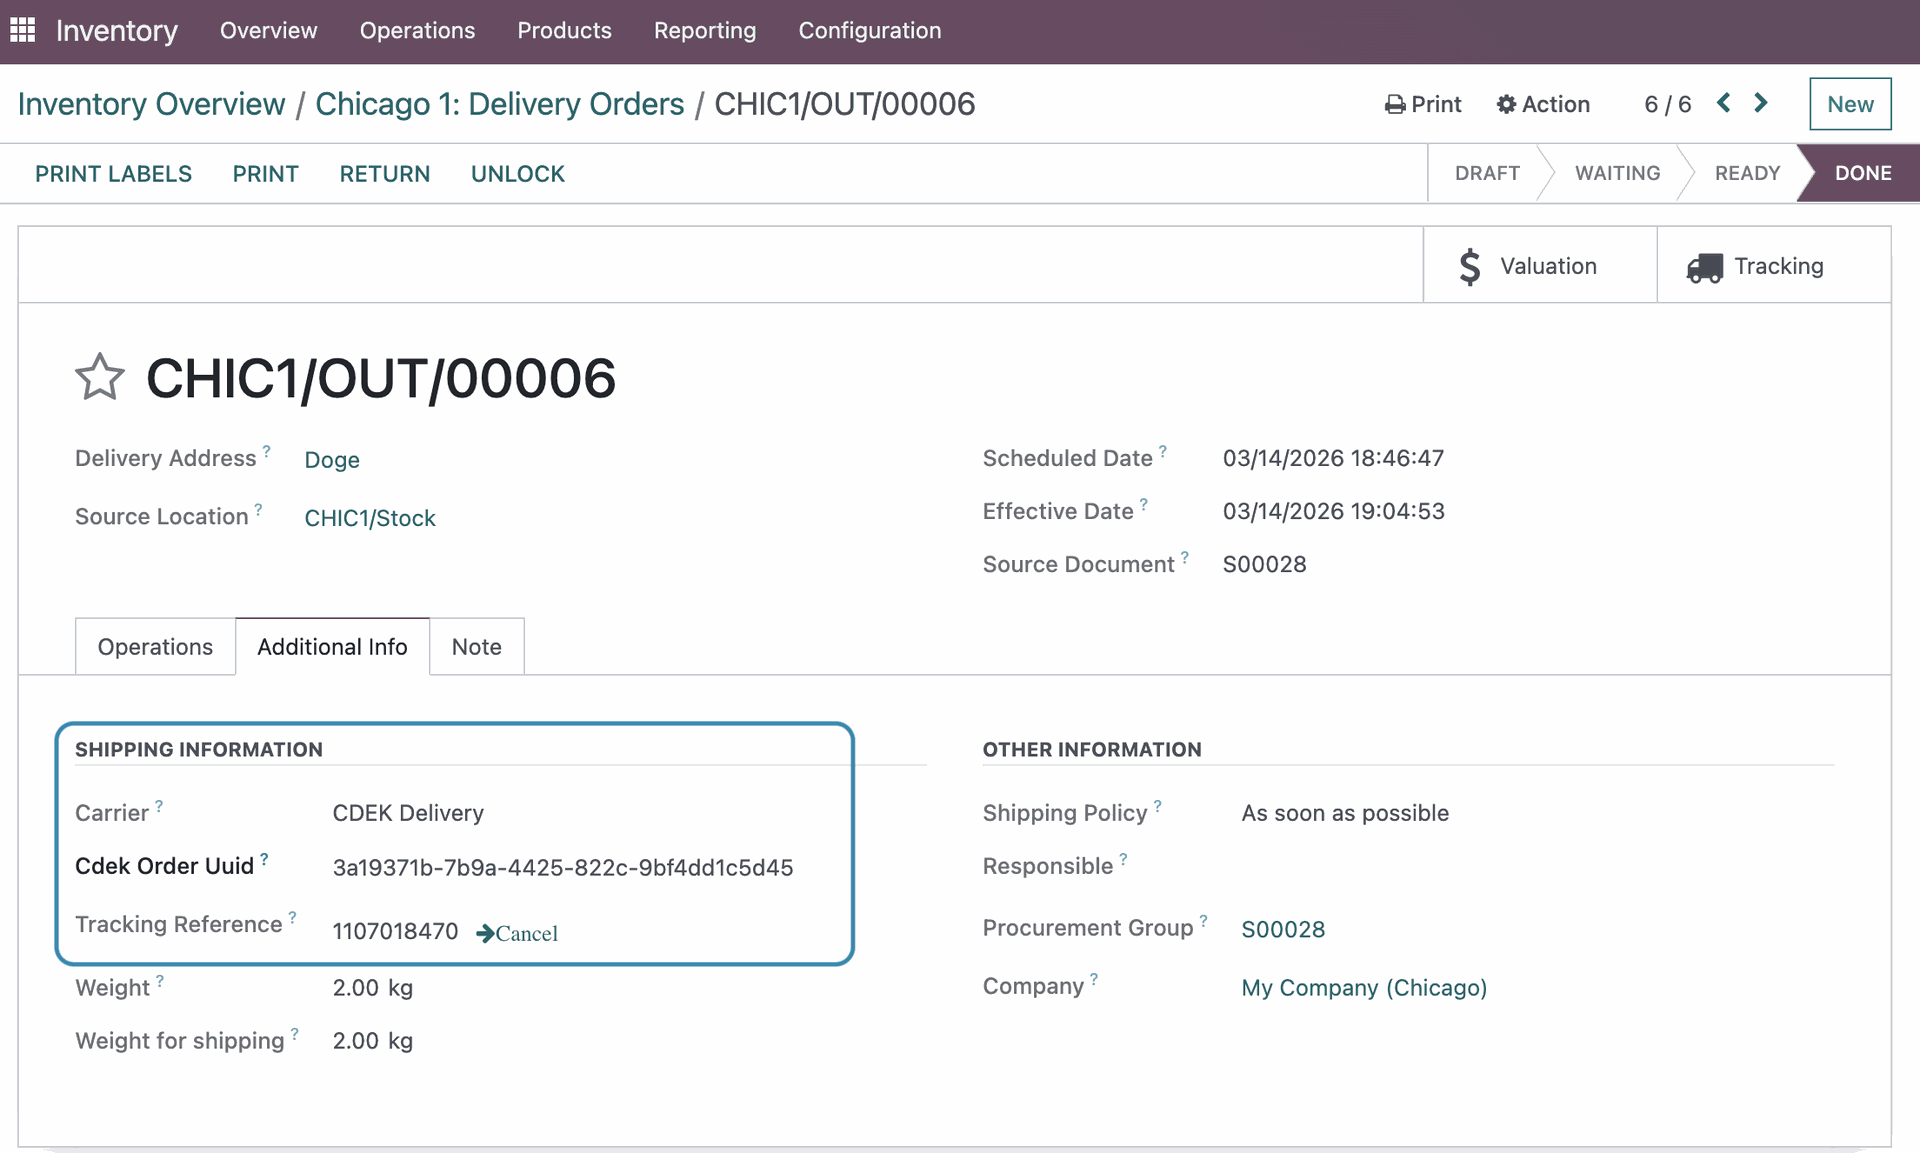Switch to the Note tab
1920x1153 pixels.
pos(476,647)
